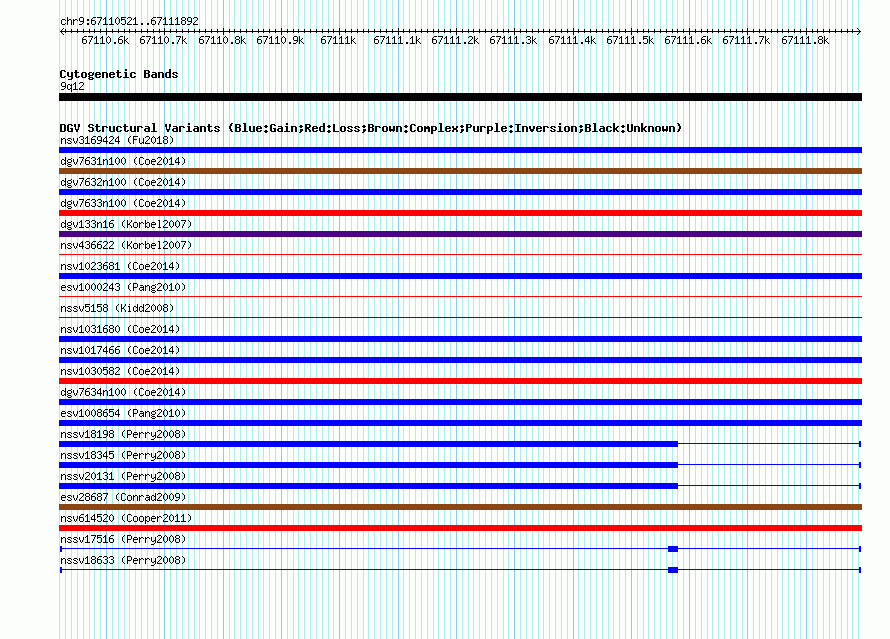Click ruler position 67110.8k
The image size is (890, 639).
coord(222,40)
